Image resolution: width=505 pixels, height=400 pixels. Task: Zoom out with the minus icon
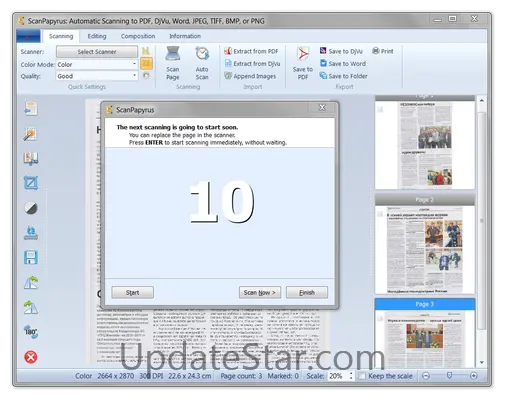coord(426,376)
